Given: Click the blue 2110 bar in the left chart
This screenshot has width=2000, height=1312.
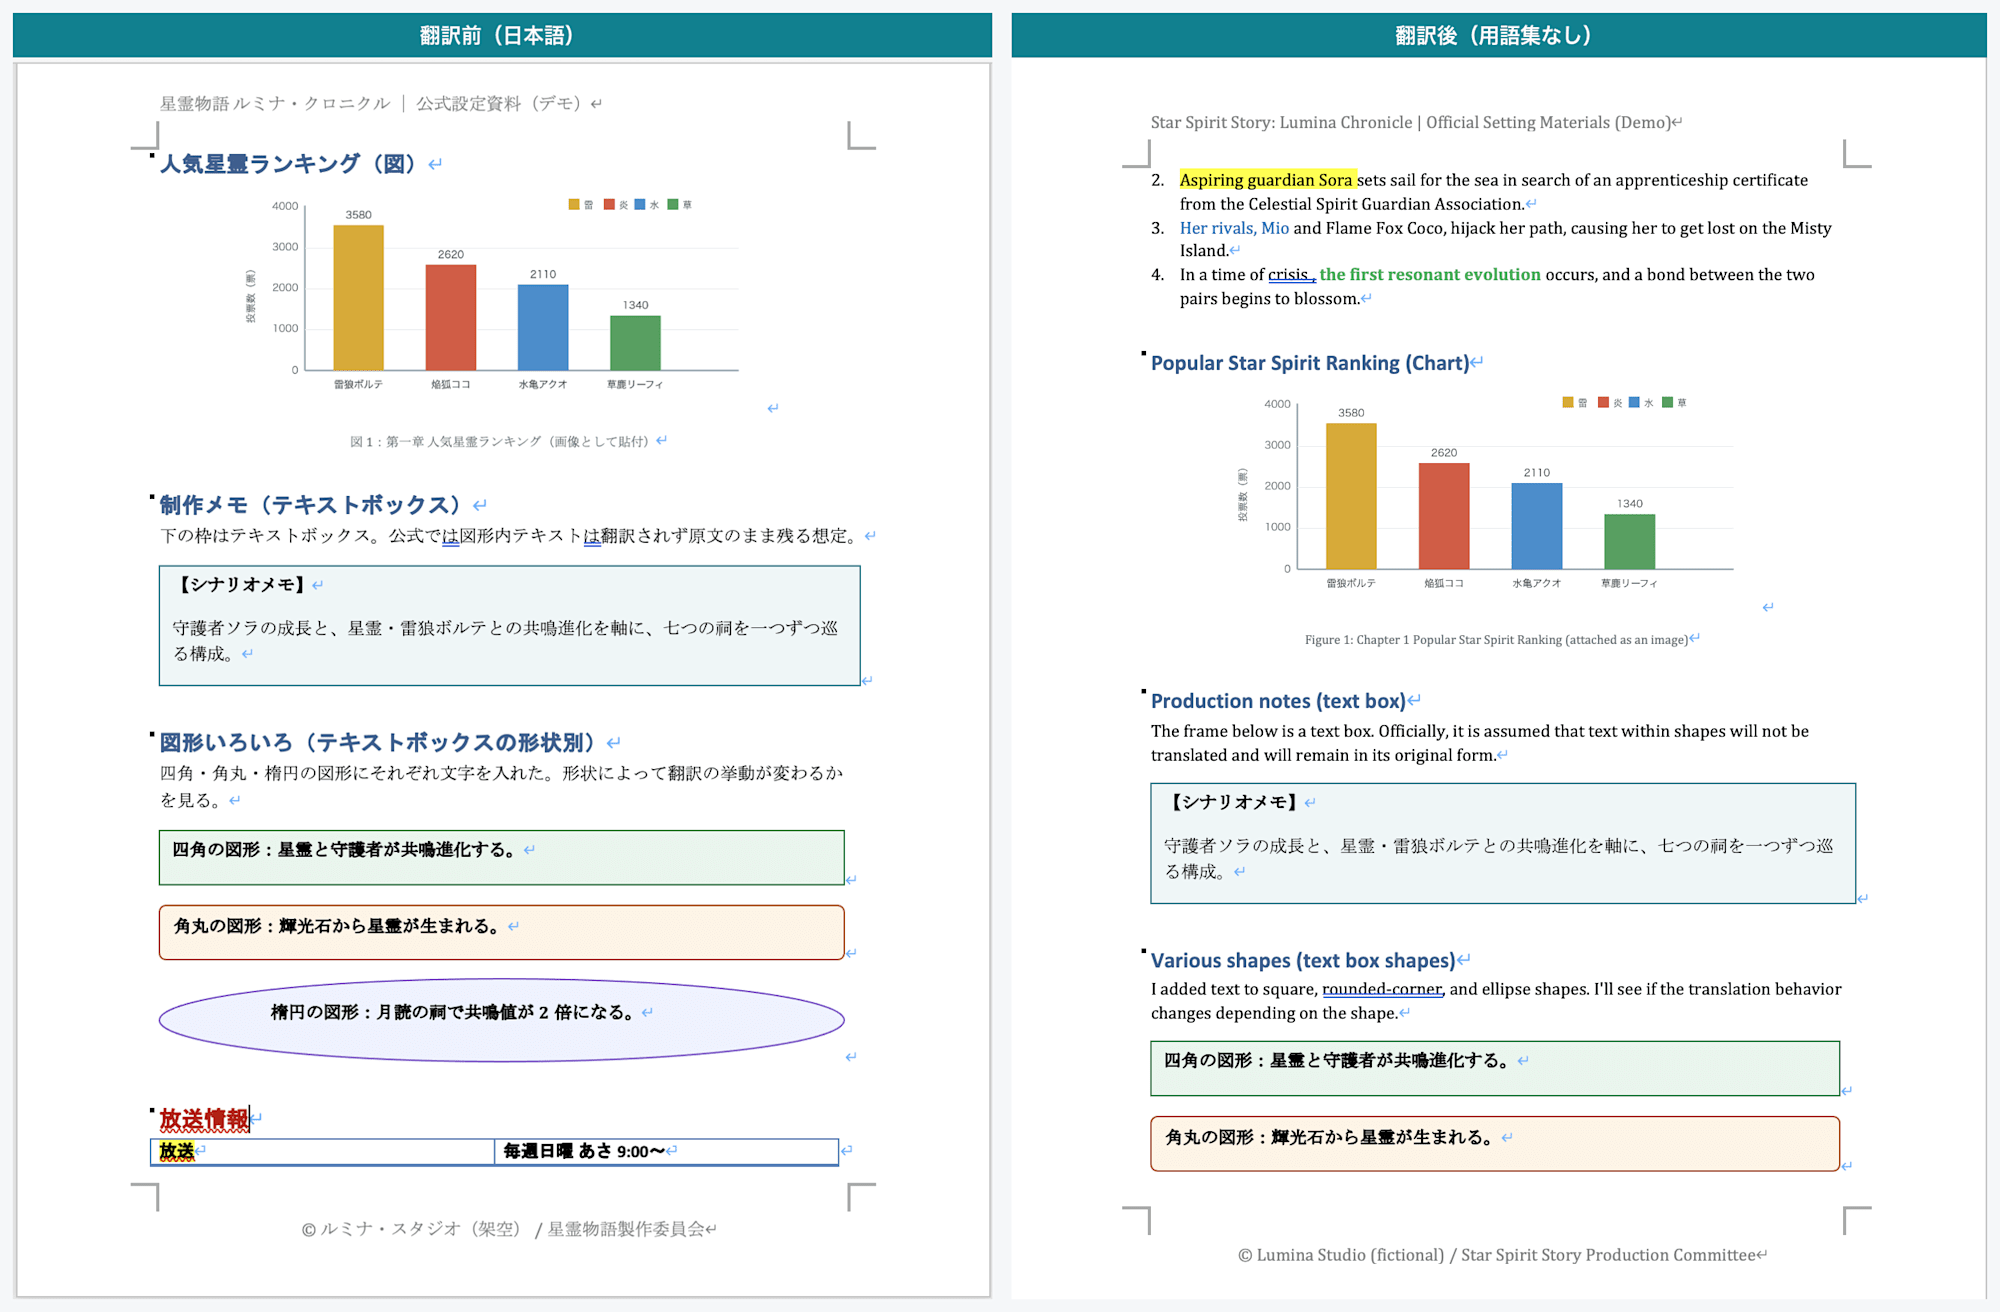Looking at the screenshot, I should click(x=543, y=327).
